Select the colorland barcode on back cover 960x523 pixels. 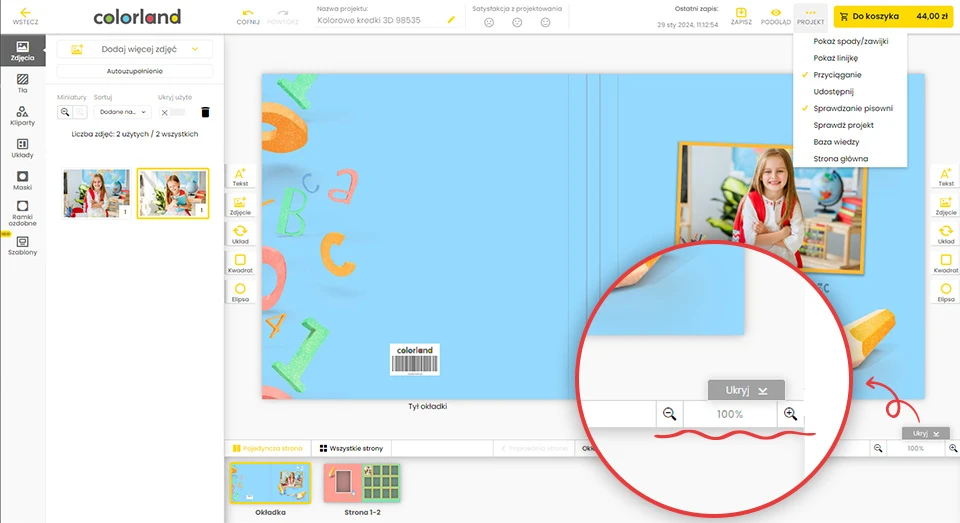coord(414,359)
